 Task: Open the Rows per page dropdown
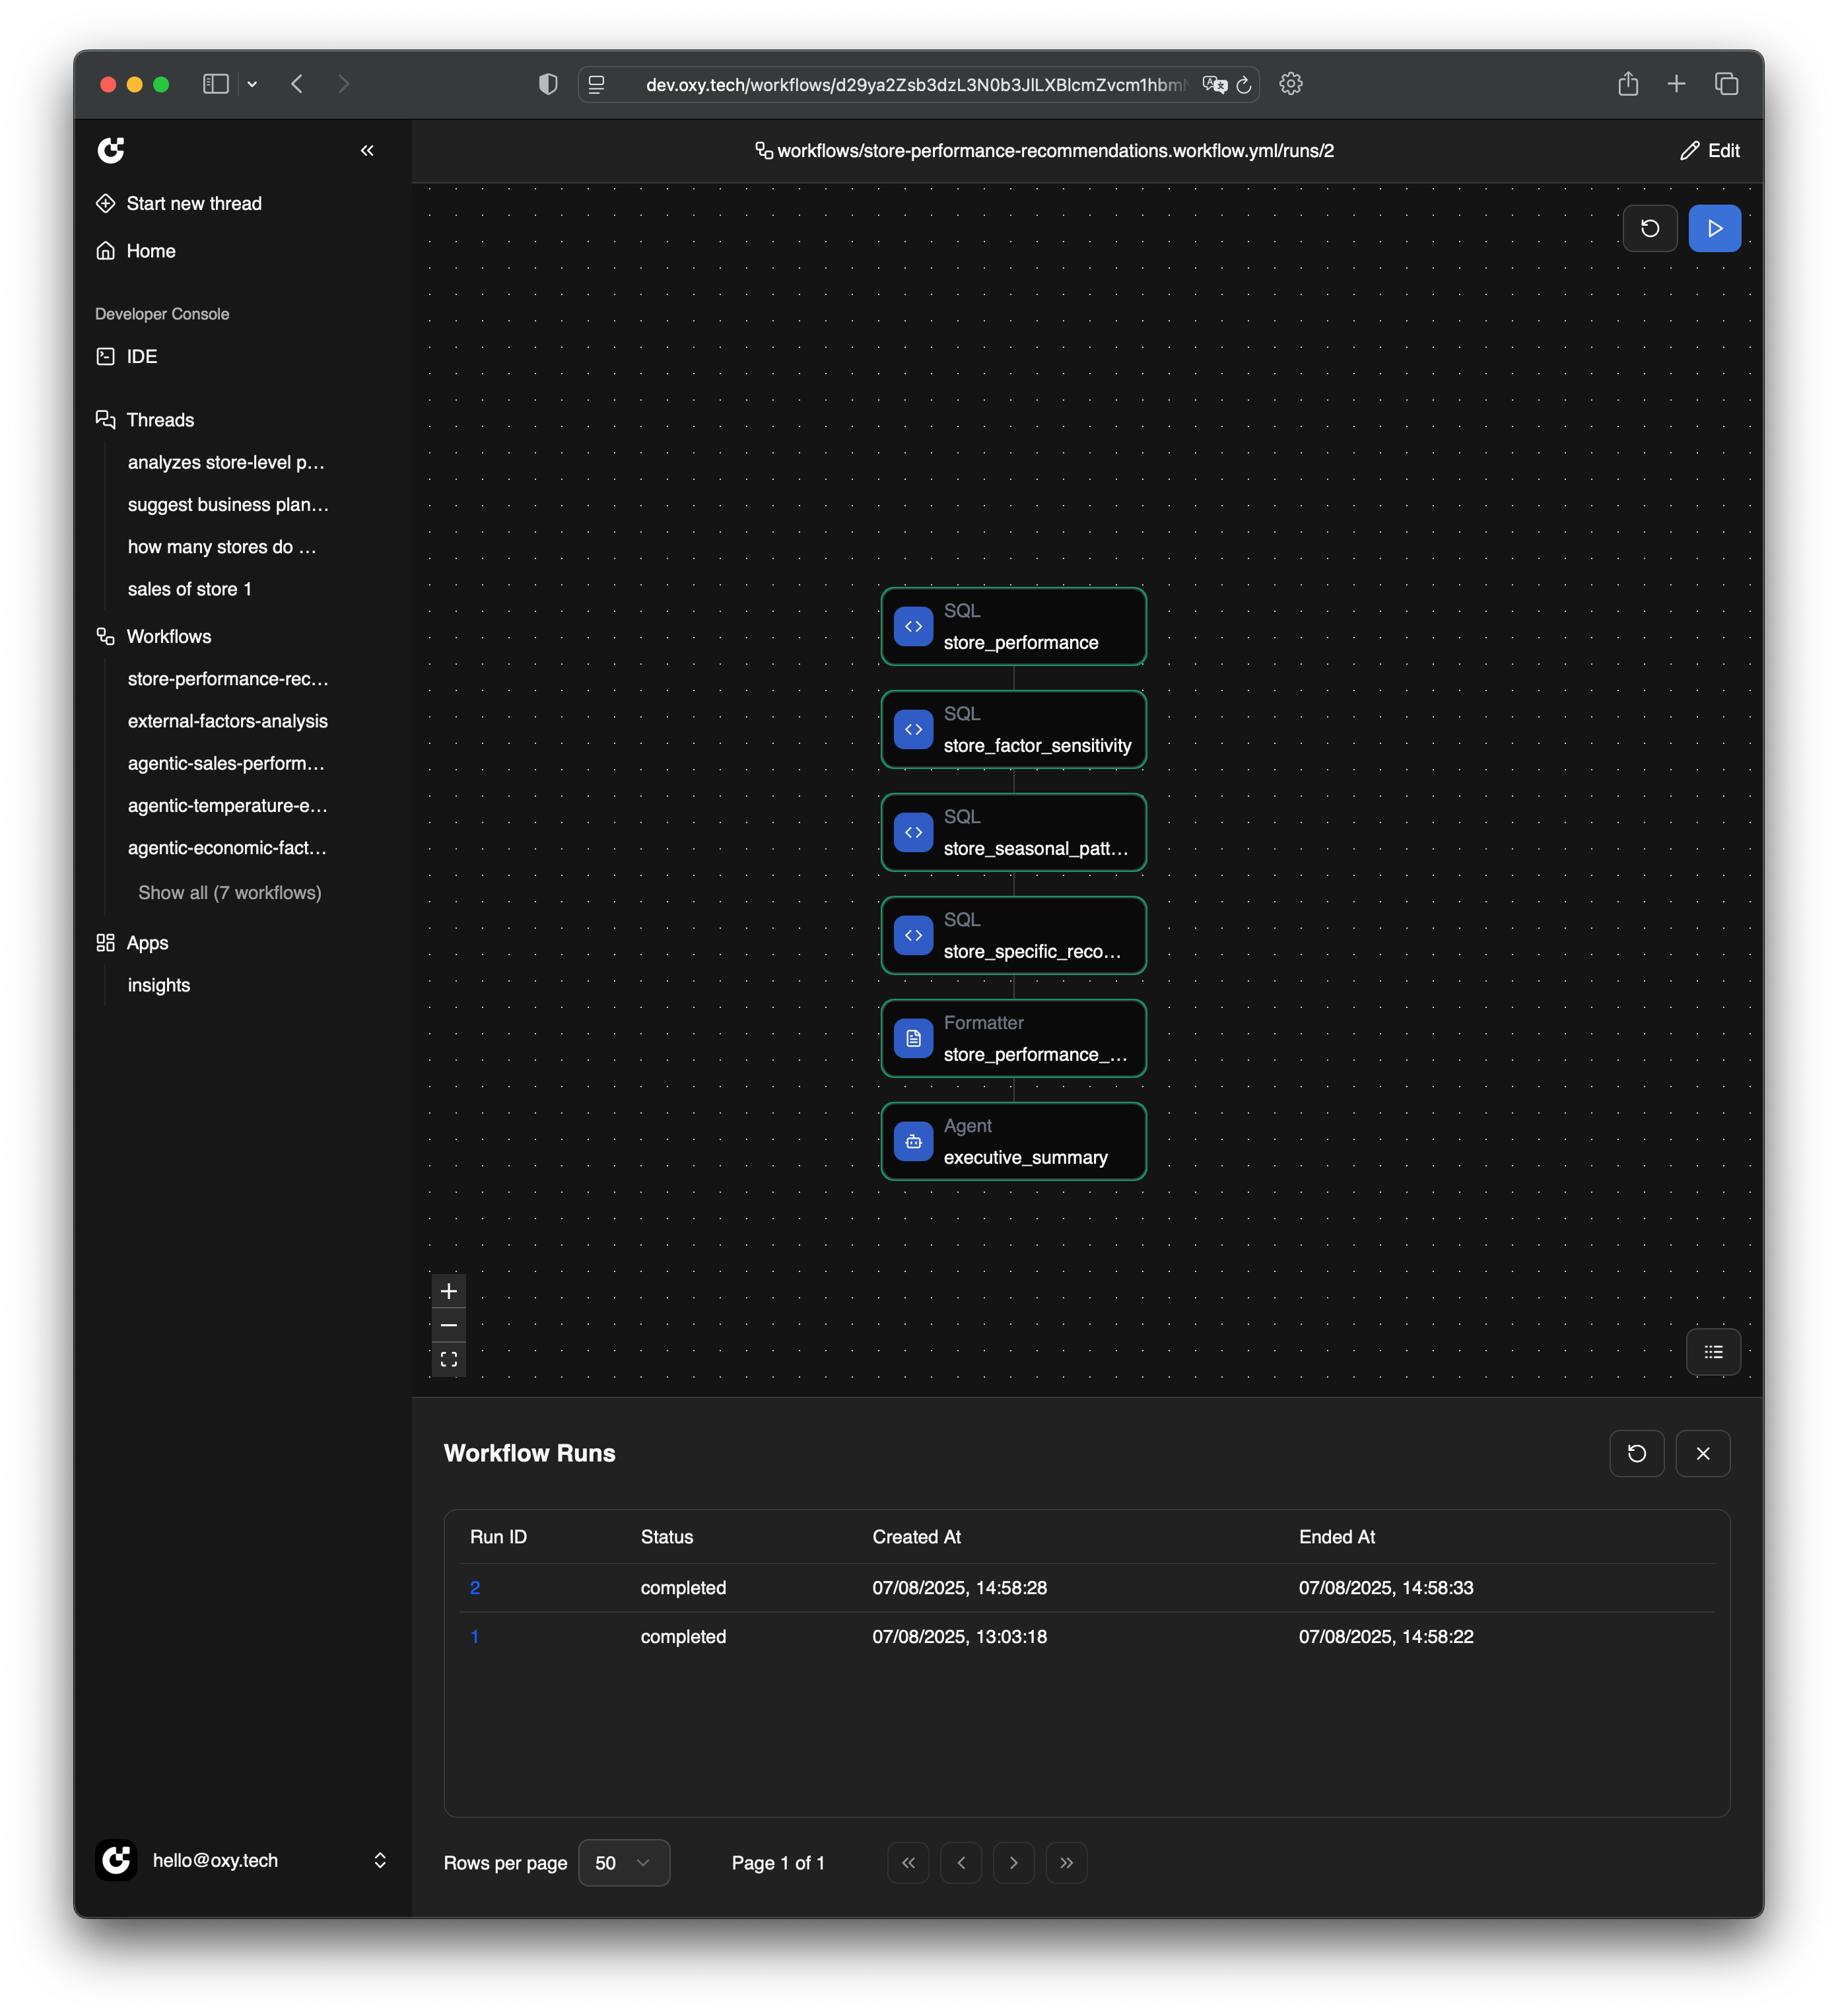click(x=623, y=1862)
